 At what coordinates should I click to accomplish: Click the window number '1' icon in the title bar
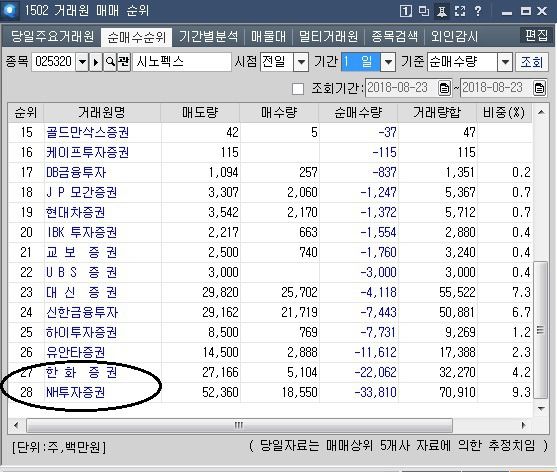pyautogui.click(x=405, y=11)
